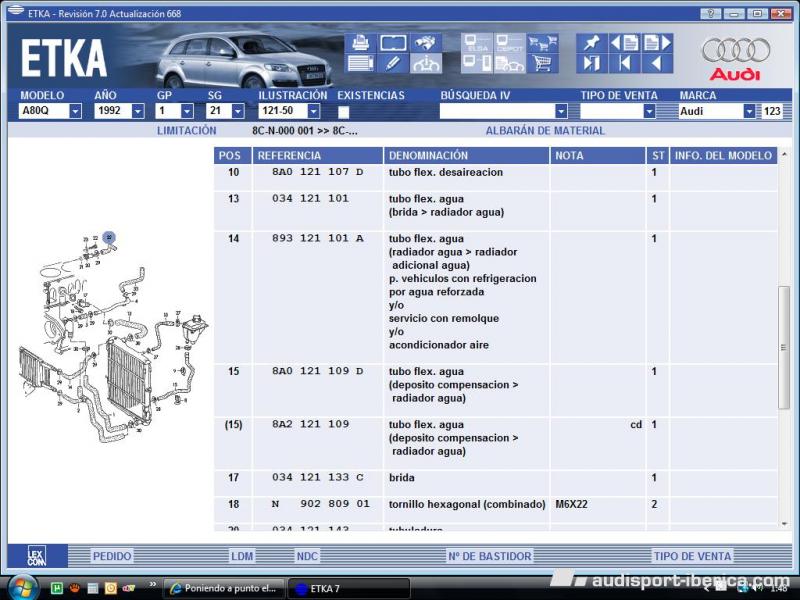Screen dimensions: 800x600
Task: Expand the GP dropdown
Action: [x=187, y=111]
